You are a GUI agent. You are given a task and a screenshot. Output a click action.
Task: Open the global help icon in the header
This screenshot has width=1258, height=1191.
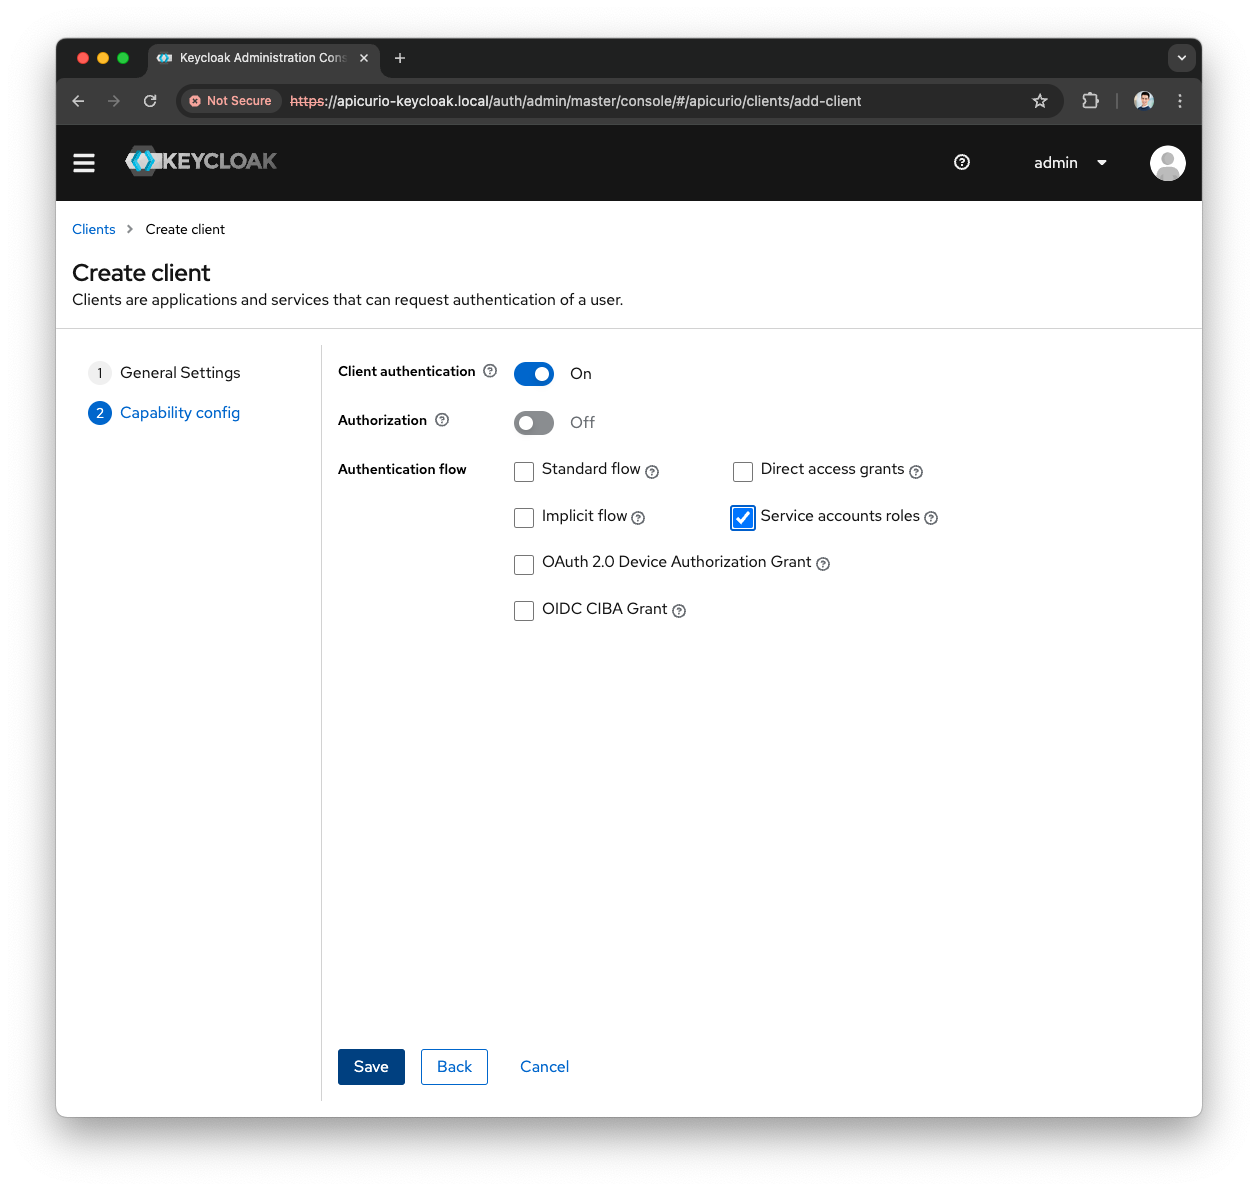[961, 162]
